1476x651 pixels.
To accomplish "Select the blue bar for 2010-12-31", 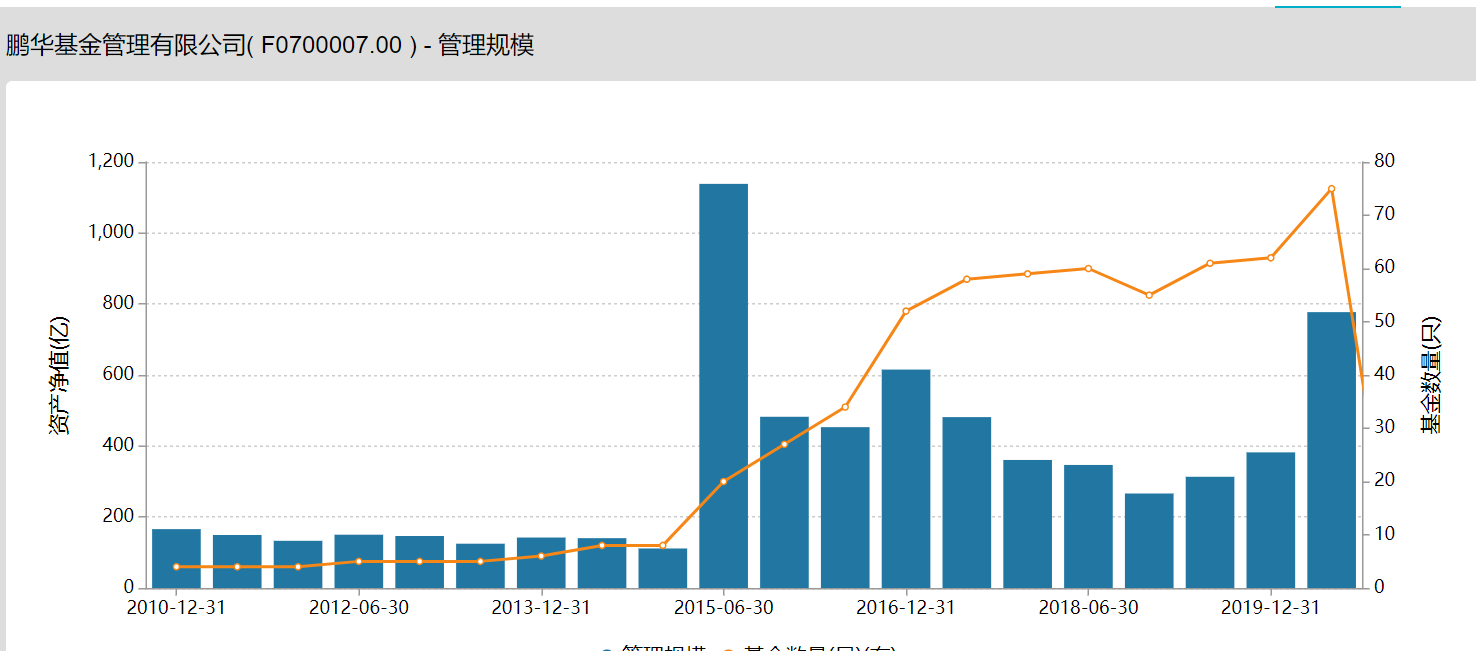I will click(176, 558).
